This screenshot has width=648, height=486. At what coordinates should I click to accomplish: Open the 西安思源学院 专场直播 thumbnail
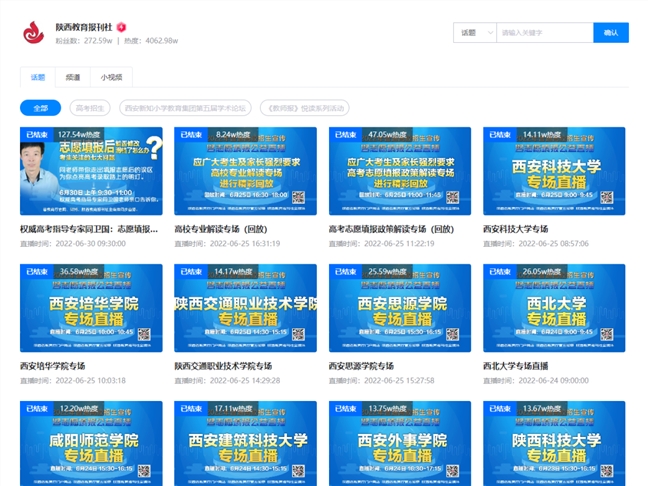click(400, 308)
